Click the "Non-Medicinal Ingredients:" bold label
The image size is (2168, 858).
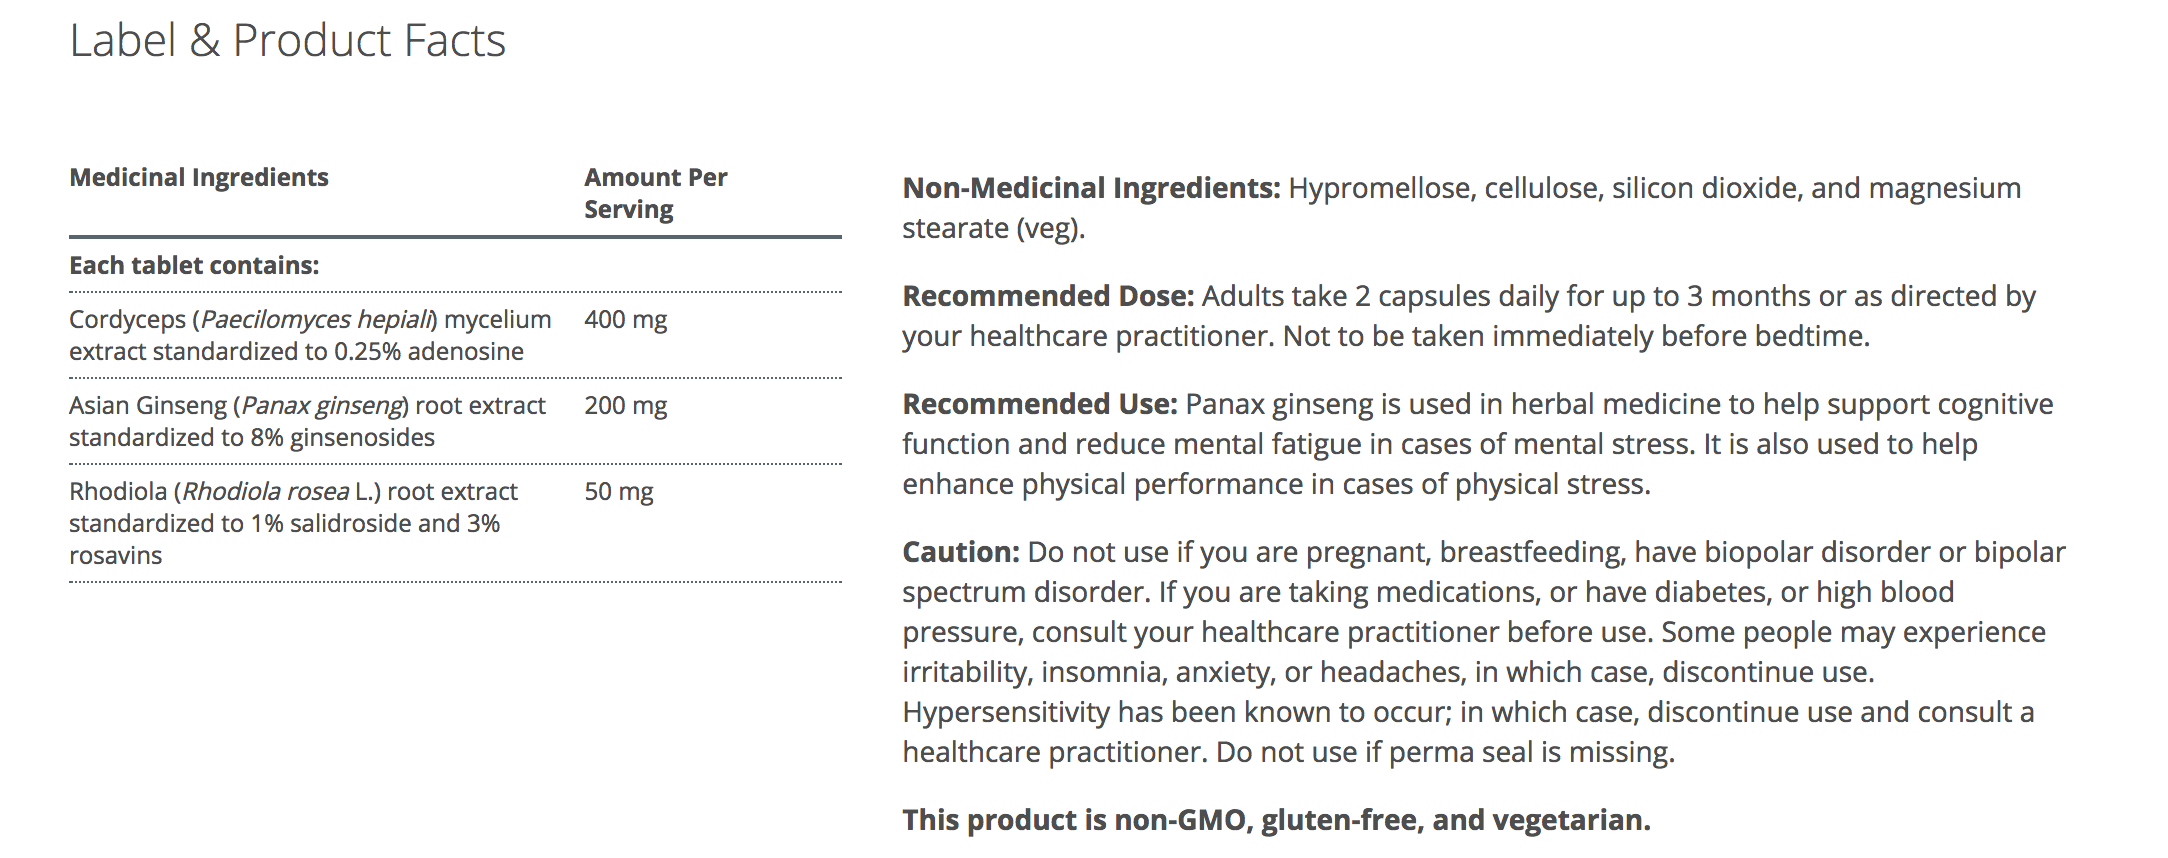[1090, 188]
